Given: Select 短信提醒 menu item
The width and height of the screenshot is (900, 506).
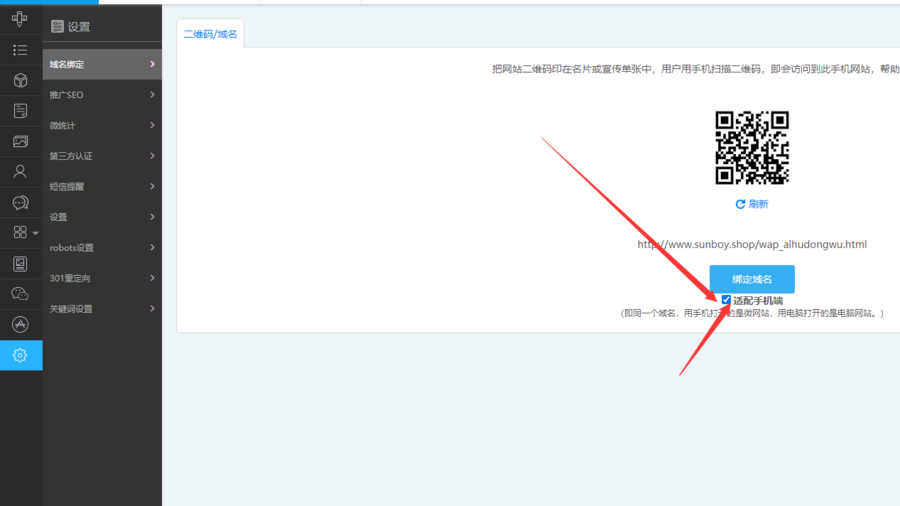Looking at the screenshot, I should [x=102, y=186].
